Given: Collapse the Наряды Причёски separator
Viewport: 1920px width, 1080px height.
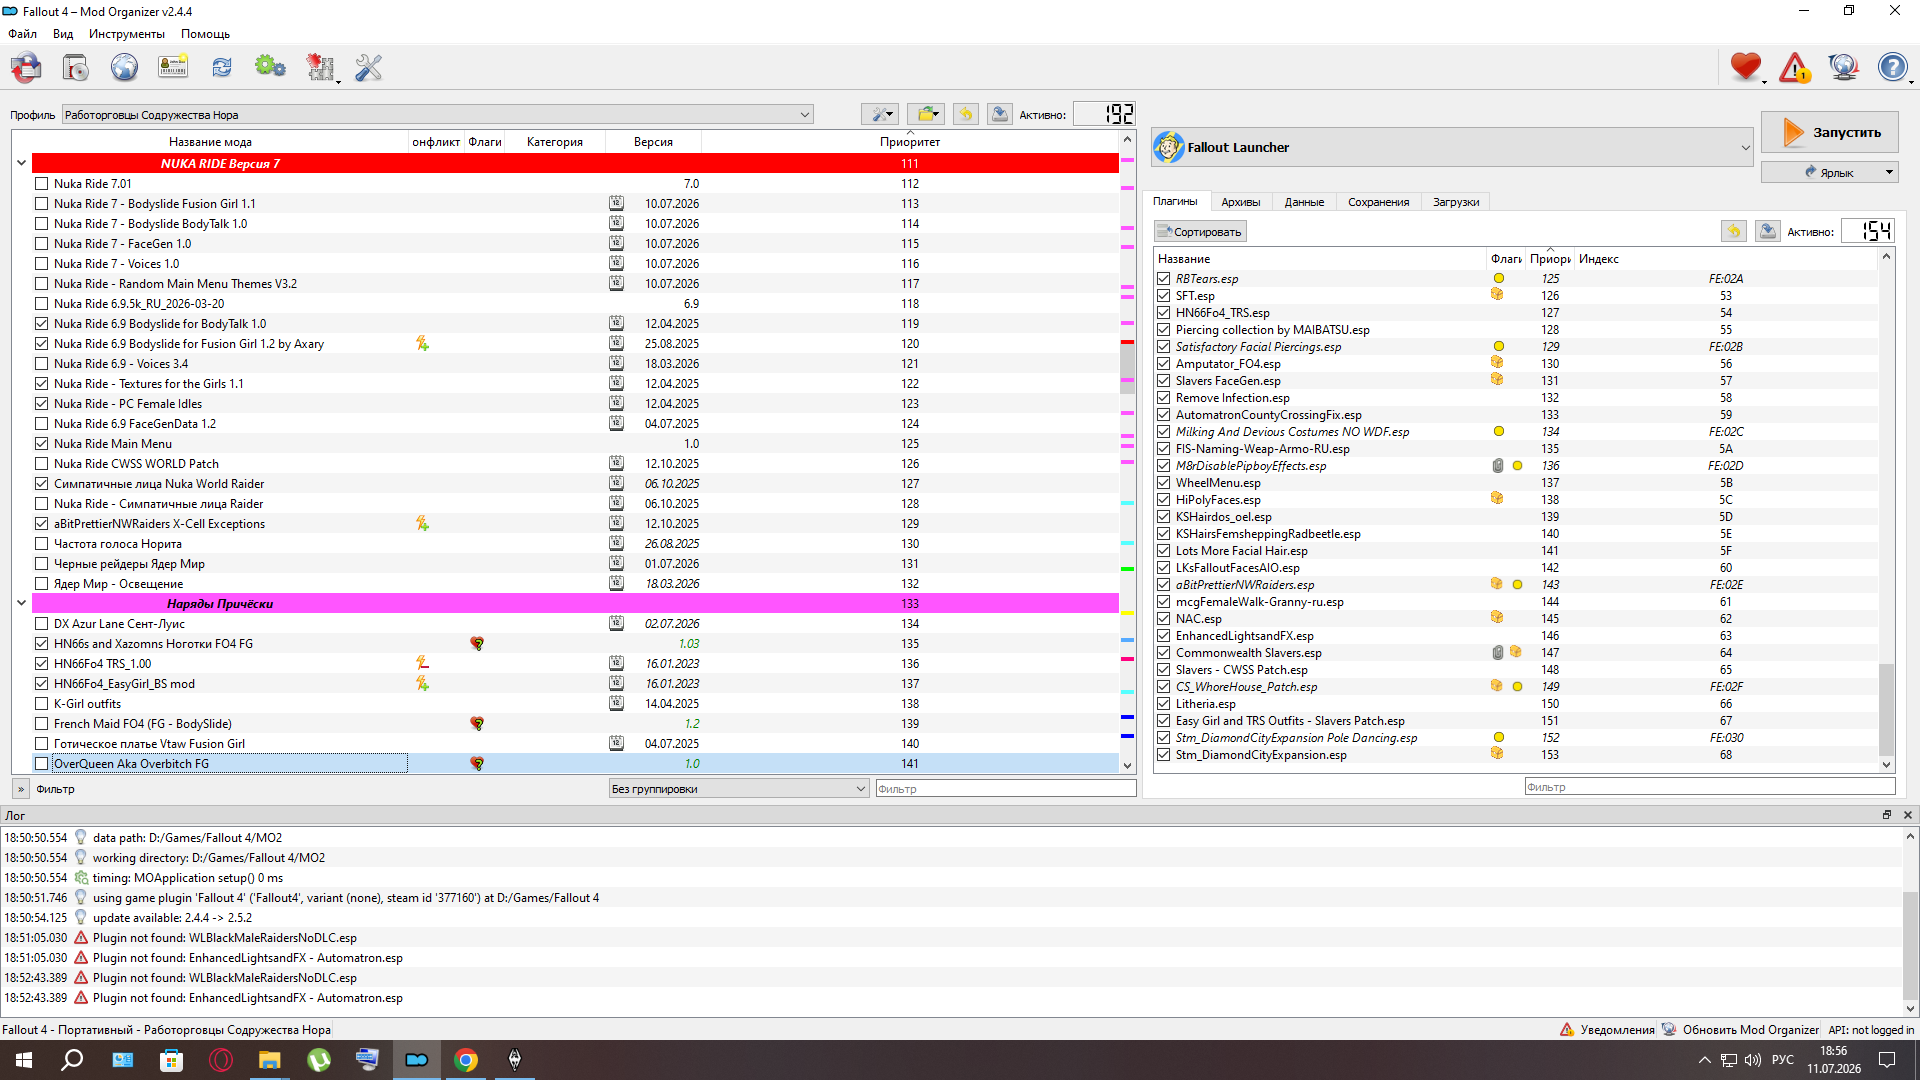Looking at the screenshot, I should point(21,603).
